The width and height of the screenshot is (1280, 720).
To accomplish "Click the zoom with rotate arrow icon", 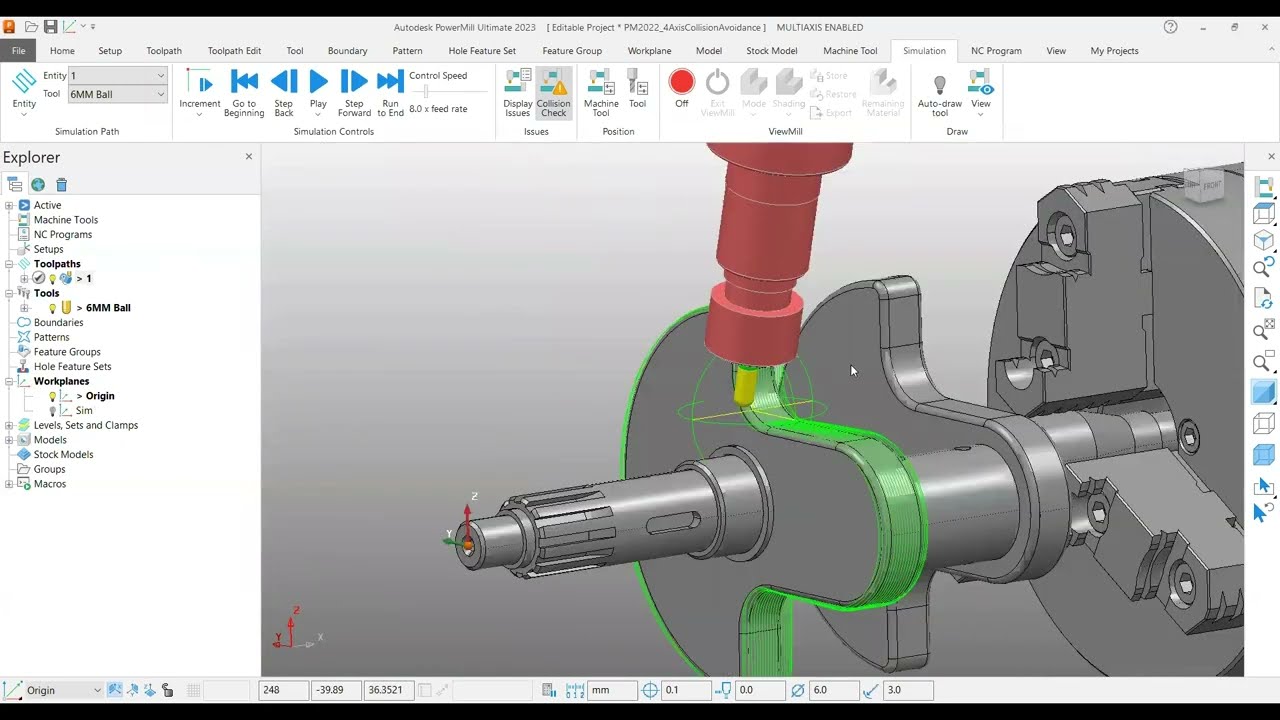I will pyautogui.click(x=1264, y=268).
